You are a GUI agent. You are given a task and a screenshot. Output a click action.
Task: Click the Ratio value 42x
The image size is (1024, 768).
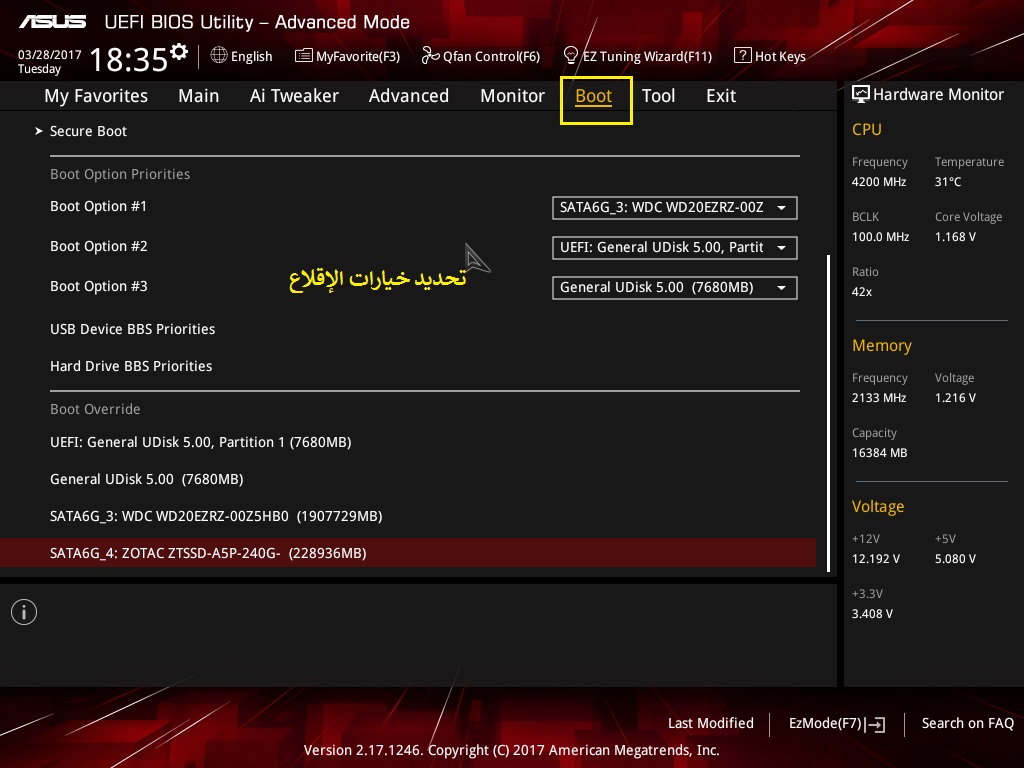point(862,292)
